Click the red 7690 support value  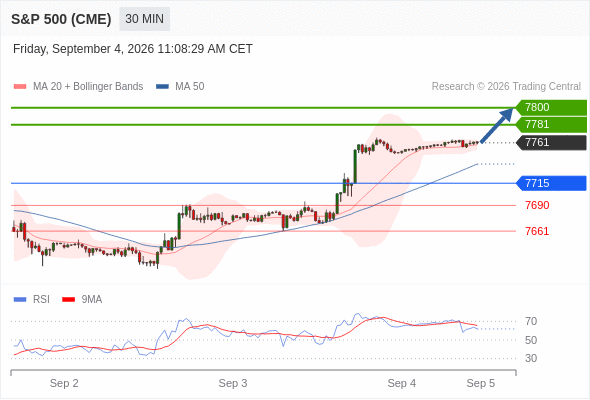pyautogui.click(x=537, y=205)
